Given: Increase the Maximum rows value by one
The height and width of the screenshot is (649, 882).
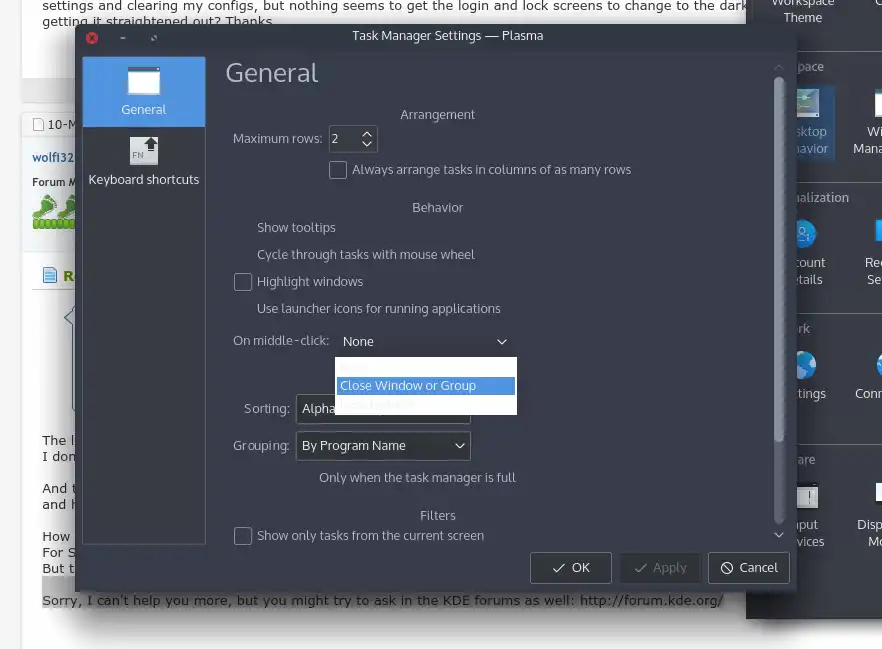Looking at the screenshot, I should (x=367, y=134).
